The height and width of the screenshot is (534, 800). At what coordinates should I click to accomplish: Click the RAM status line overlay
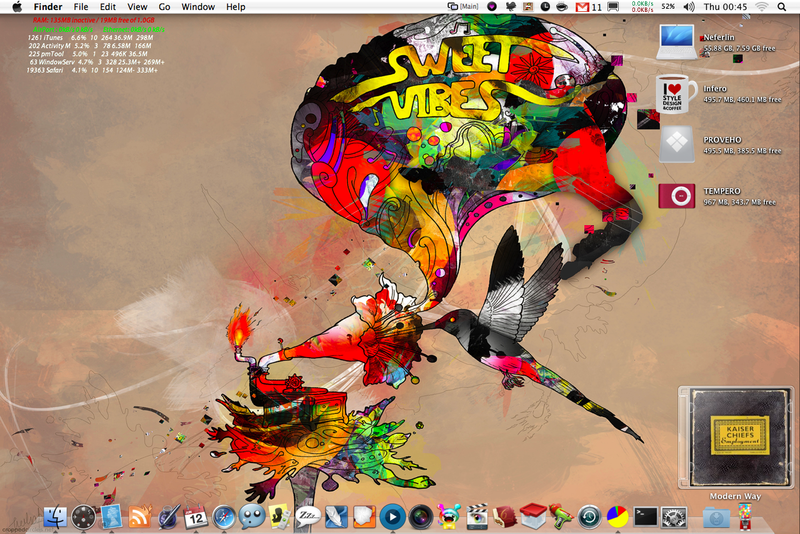(x=93, y=20)
